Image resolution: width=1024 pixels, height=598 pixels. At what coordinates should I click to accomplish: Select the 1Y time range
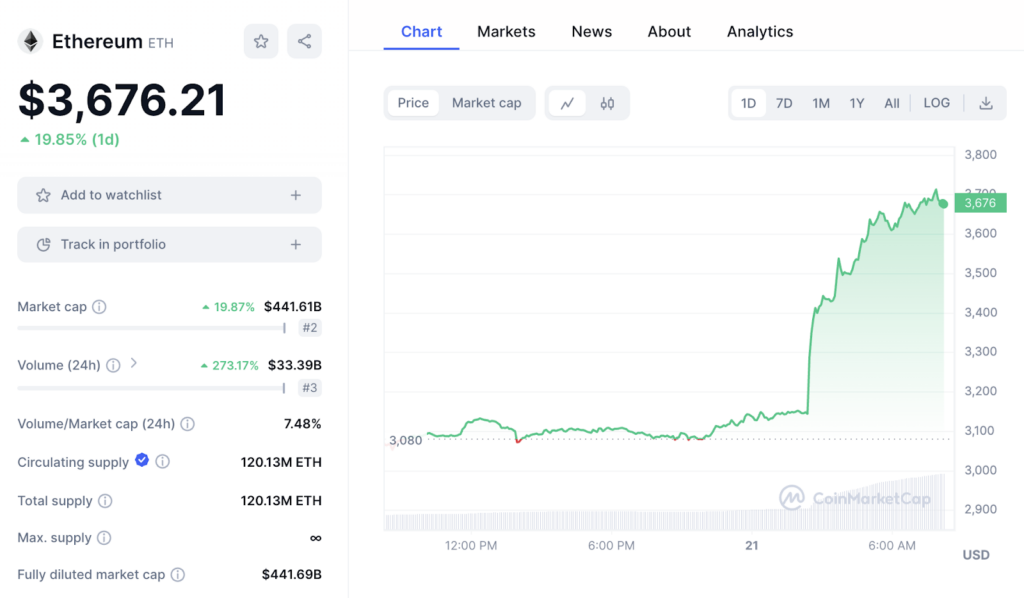click(856, 103)
